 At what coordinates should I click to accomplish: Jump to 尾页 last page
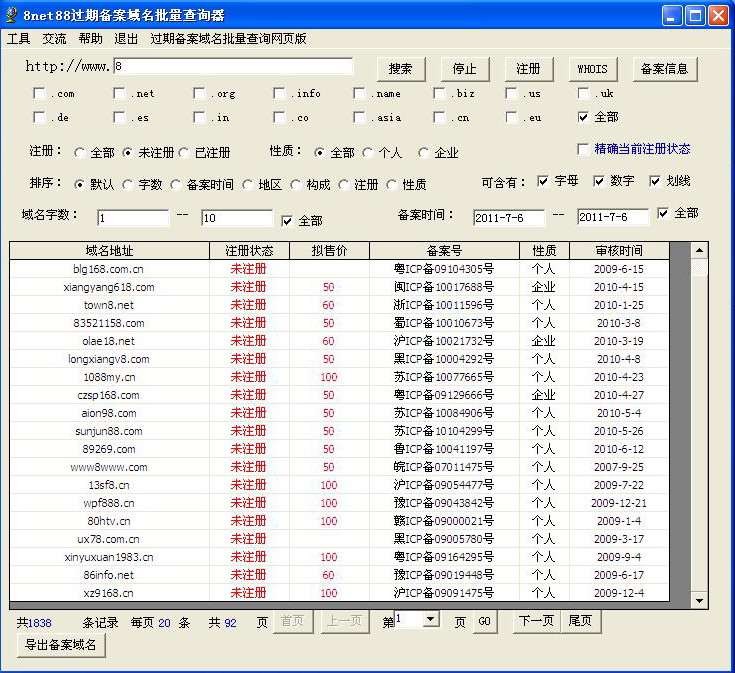(580, 621)
